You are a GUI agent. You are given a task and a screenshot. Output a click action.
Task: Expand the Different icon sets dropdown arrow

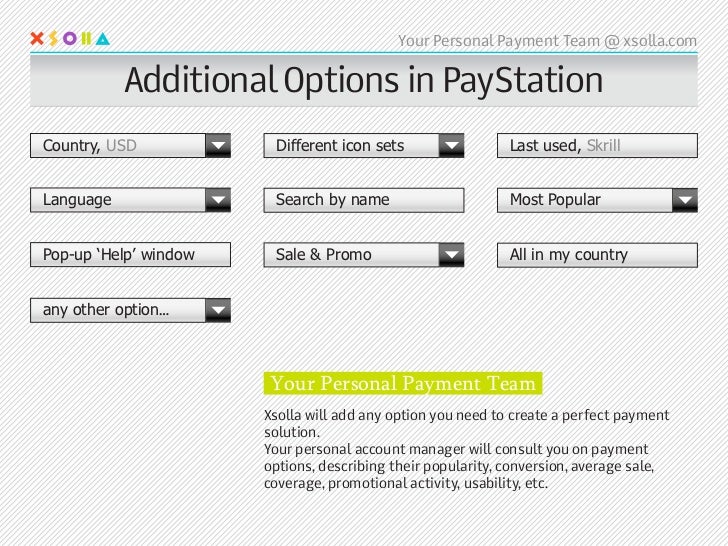coord(451,146)
